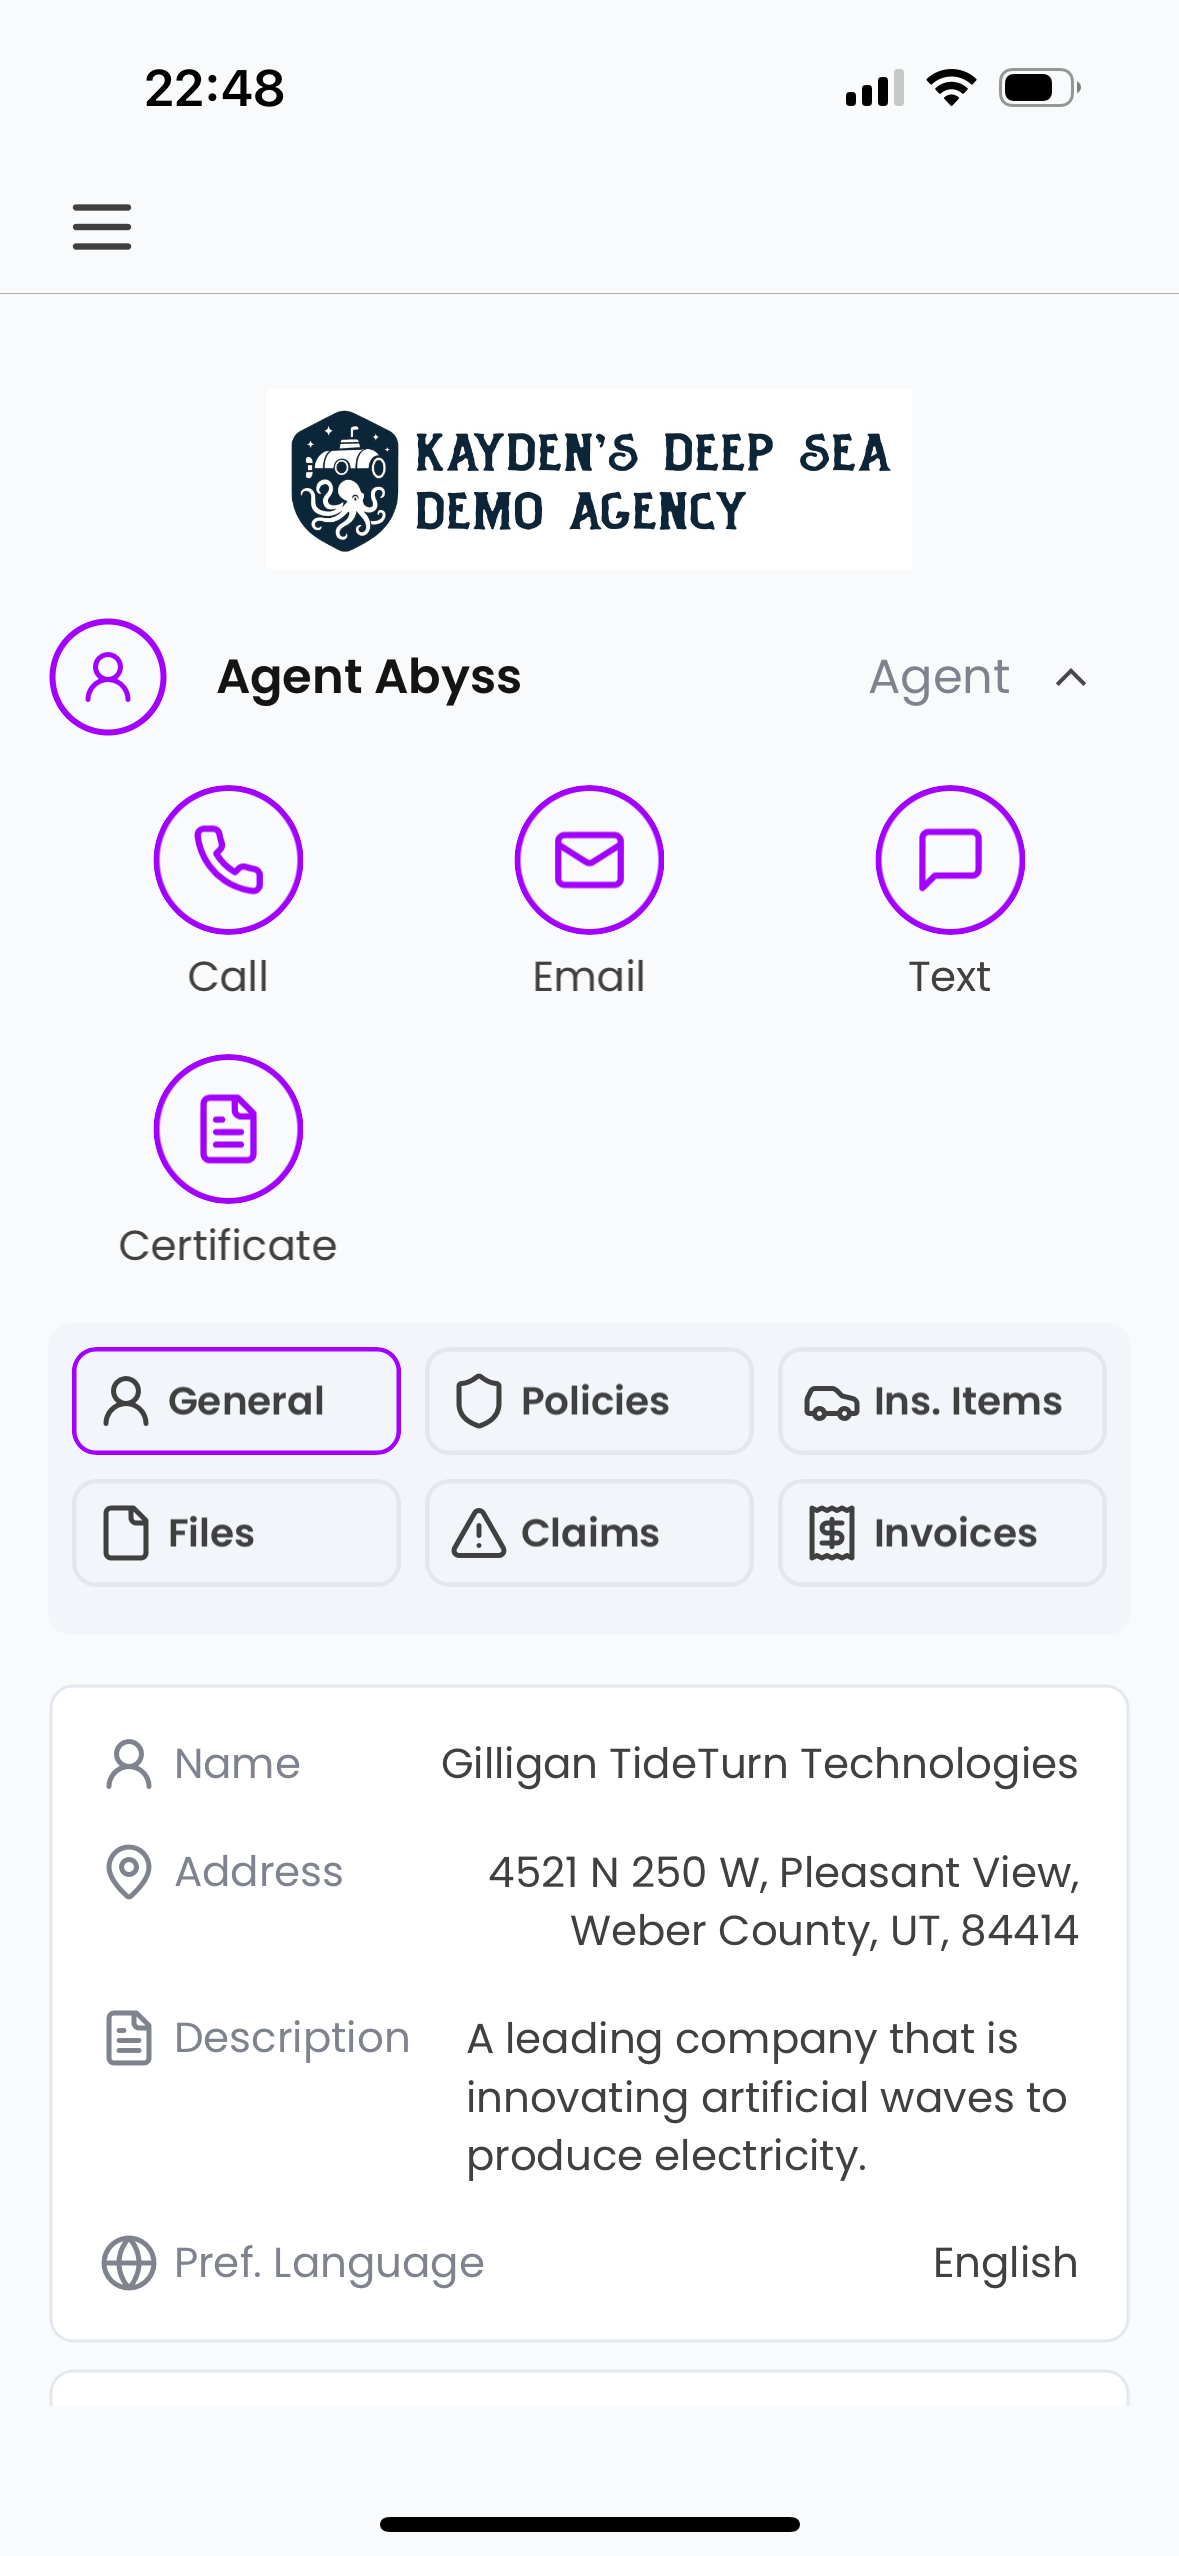Switch to the Policies tab
Viewport: 1179px width, 2556px height.
tap(589, 1400)
